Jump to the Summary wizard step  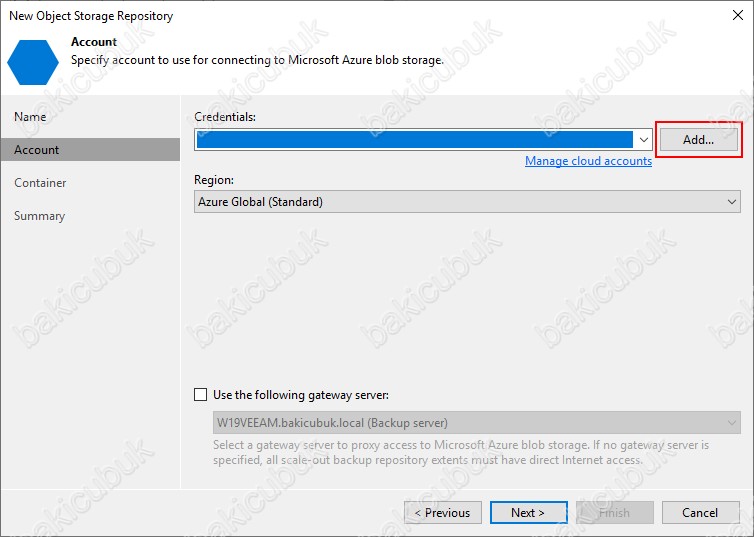(x=39, y=216)
